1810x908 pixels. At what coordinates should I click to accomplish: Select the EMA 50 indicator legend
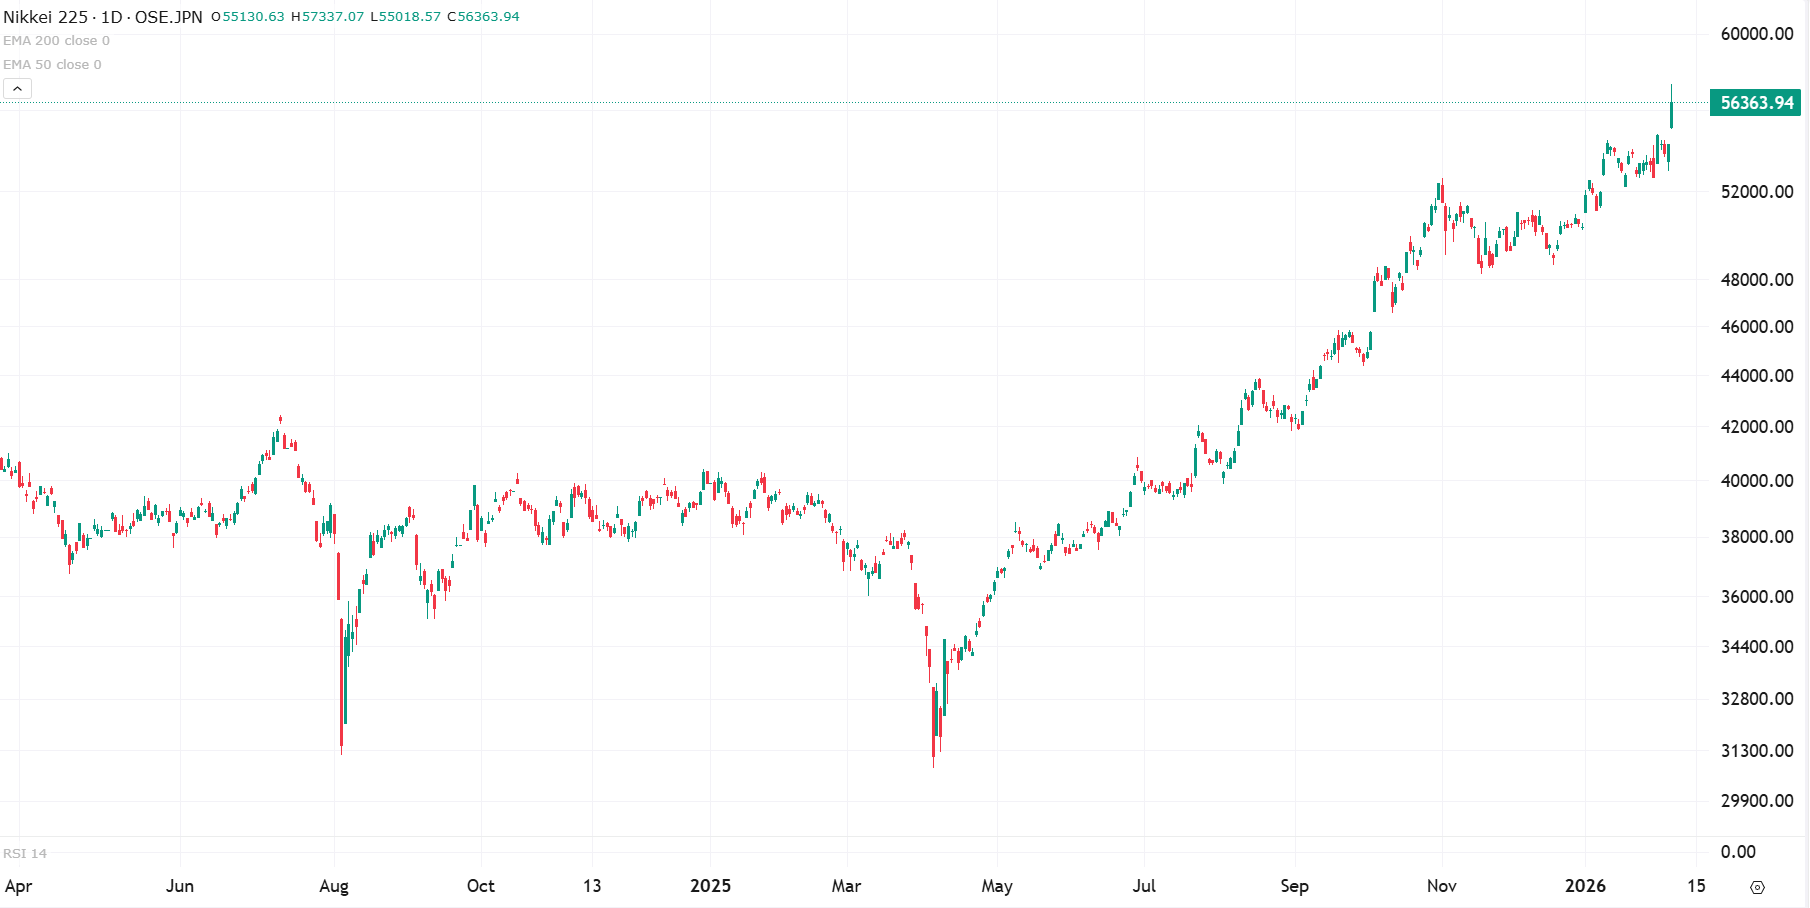tap(52, 65)
